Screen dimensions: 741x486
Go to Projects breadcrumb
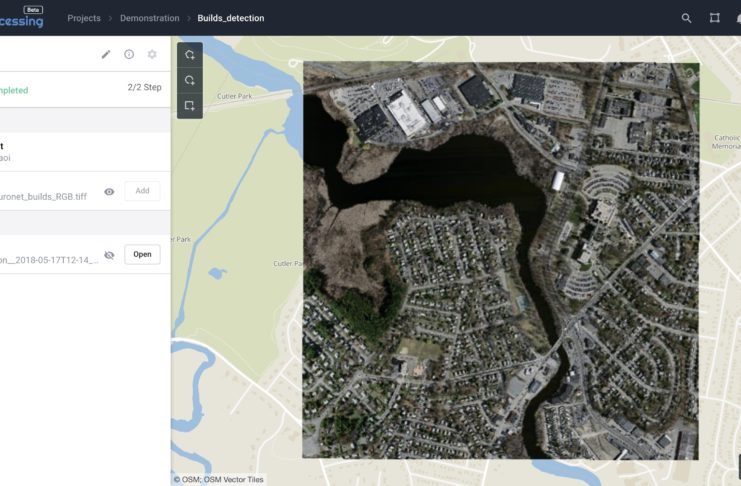coord(84,18)
